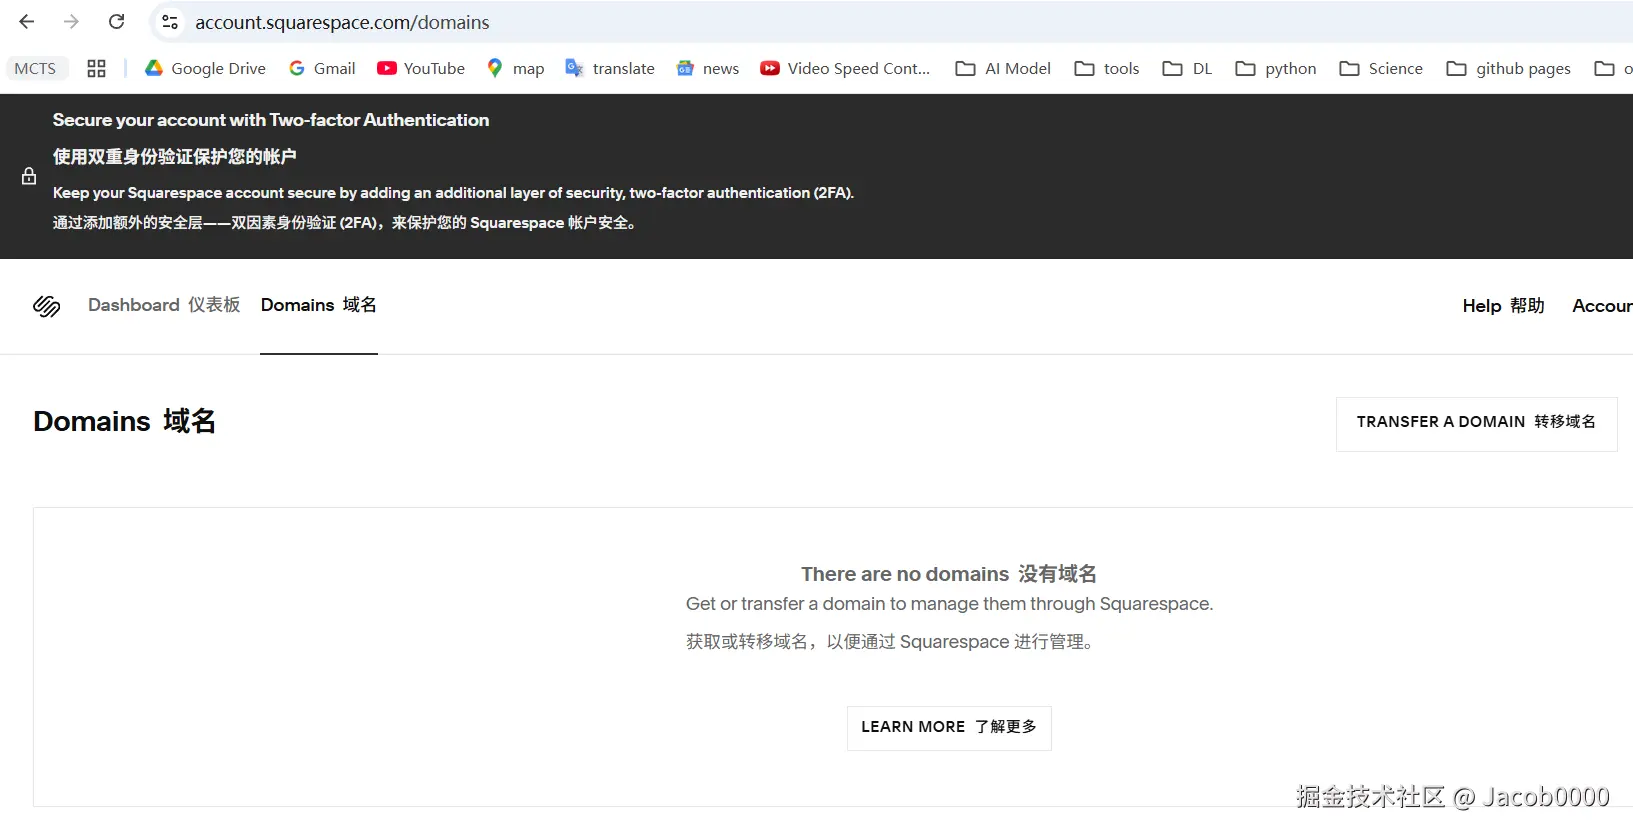Open the Google Drive bookmark
Screen dimensions: 1633x834
pyautogui.click(x=205, y=68)
